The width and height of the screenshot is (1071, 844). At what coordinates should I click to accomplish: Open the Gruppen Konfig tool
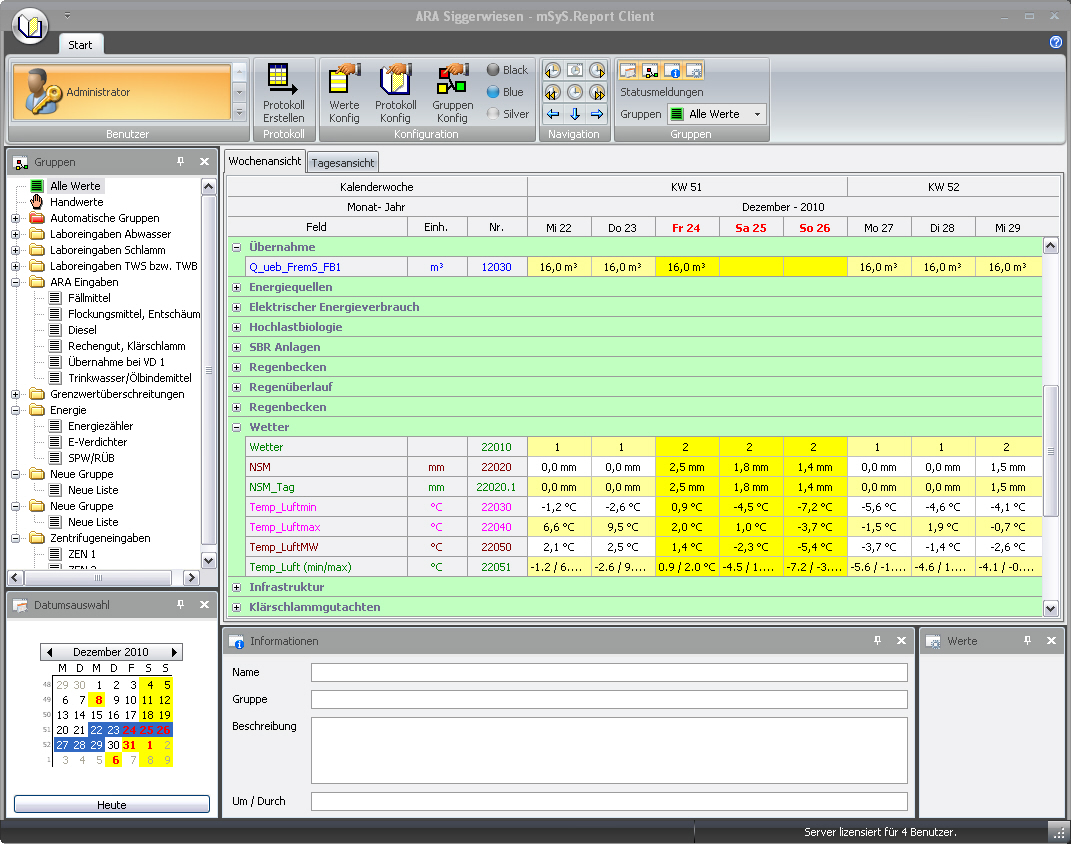(x=452, y=92)
